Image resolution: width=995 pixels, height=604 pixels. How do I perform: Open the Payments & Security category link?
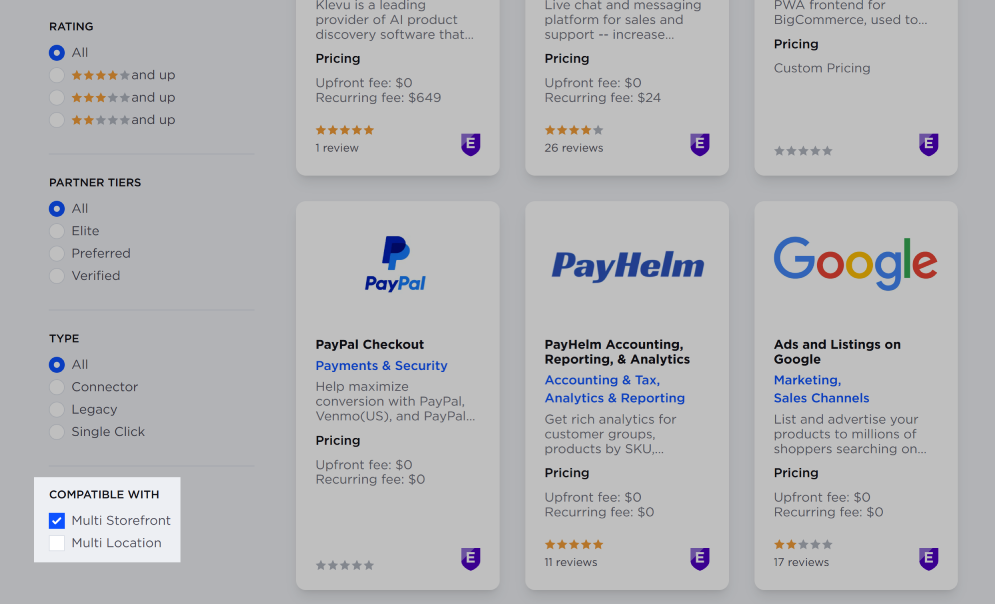point(381,366)
